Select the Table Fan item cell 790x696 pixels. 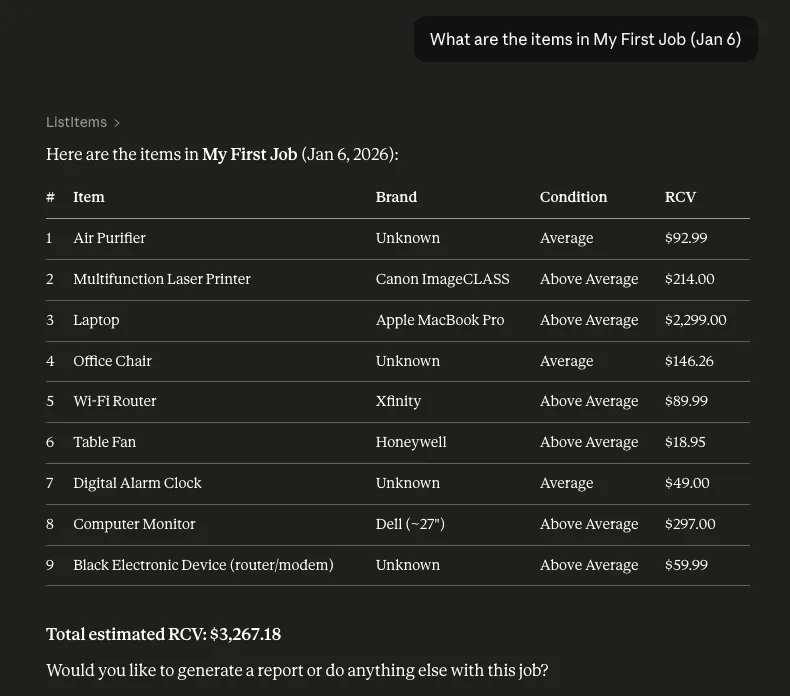[104, 442]
